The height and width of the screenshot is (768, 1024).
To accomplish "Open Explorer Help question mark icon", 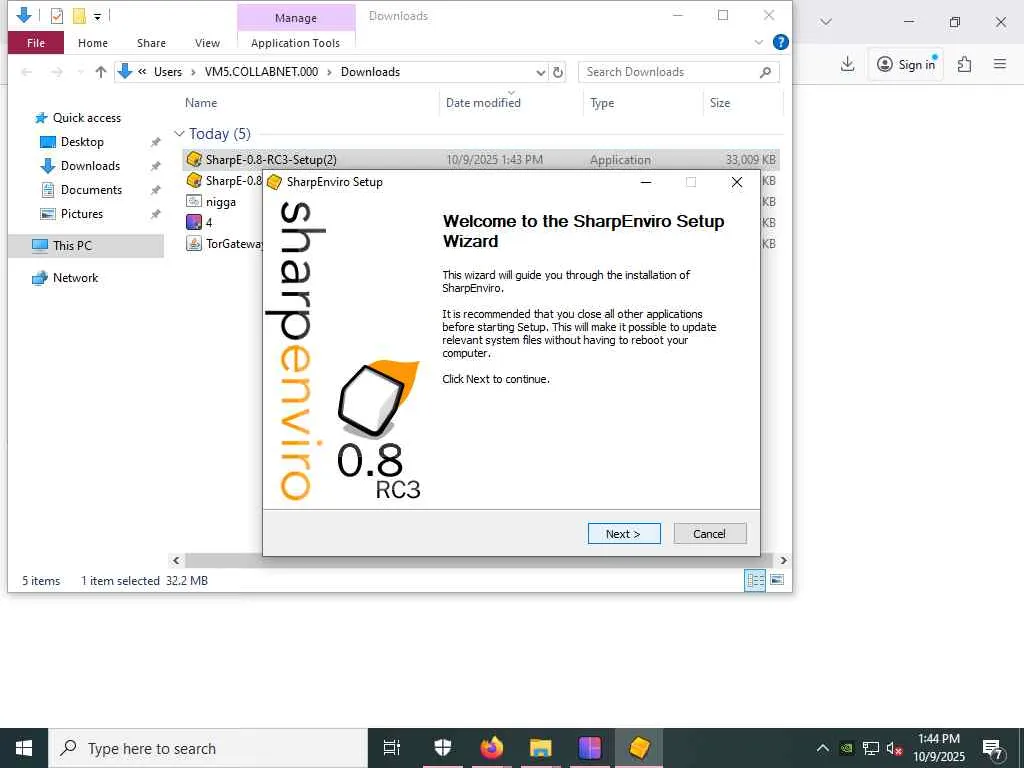I will pyautogui.click(x=780, y=42).
